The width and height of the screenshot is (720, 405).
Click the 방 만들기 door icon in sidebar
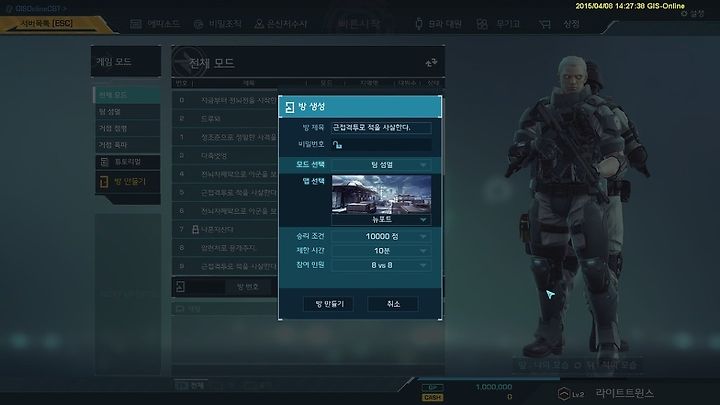coord(104,182)
